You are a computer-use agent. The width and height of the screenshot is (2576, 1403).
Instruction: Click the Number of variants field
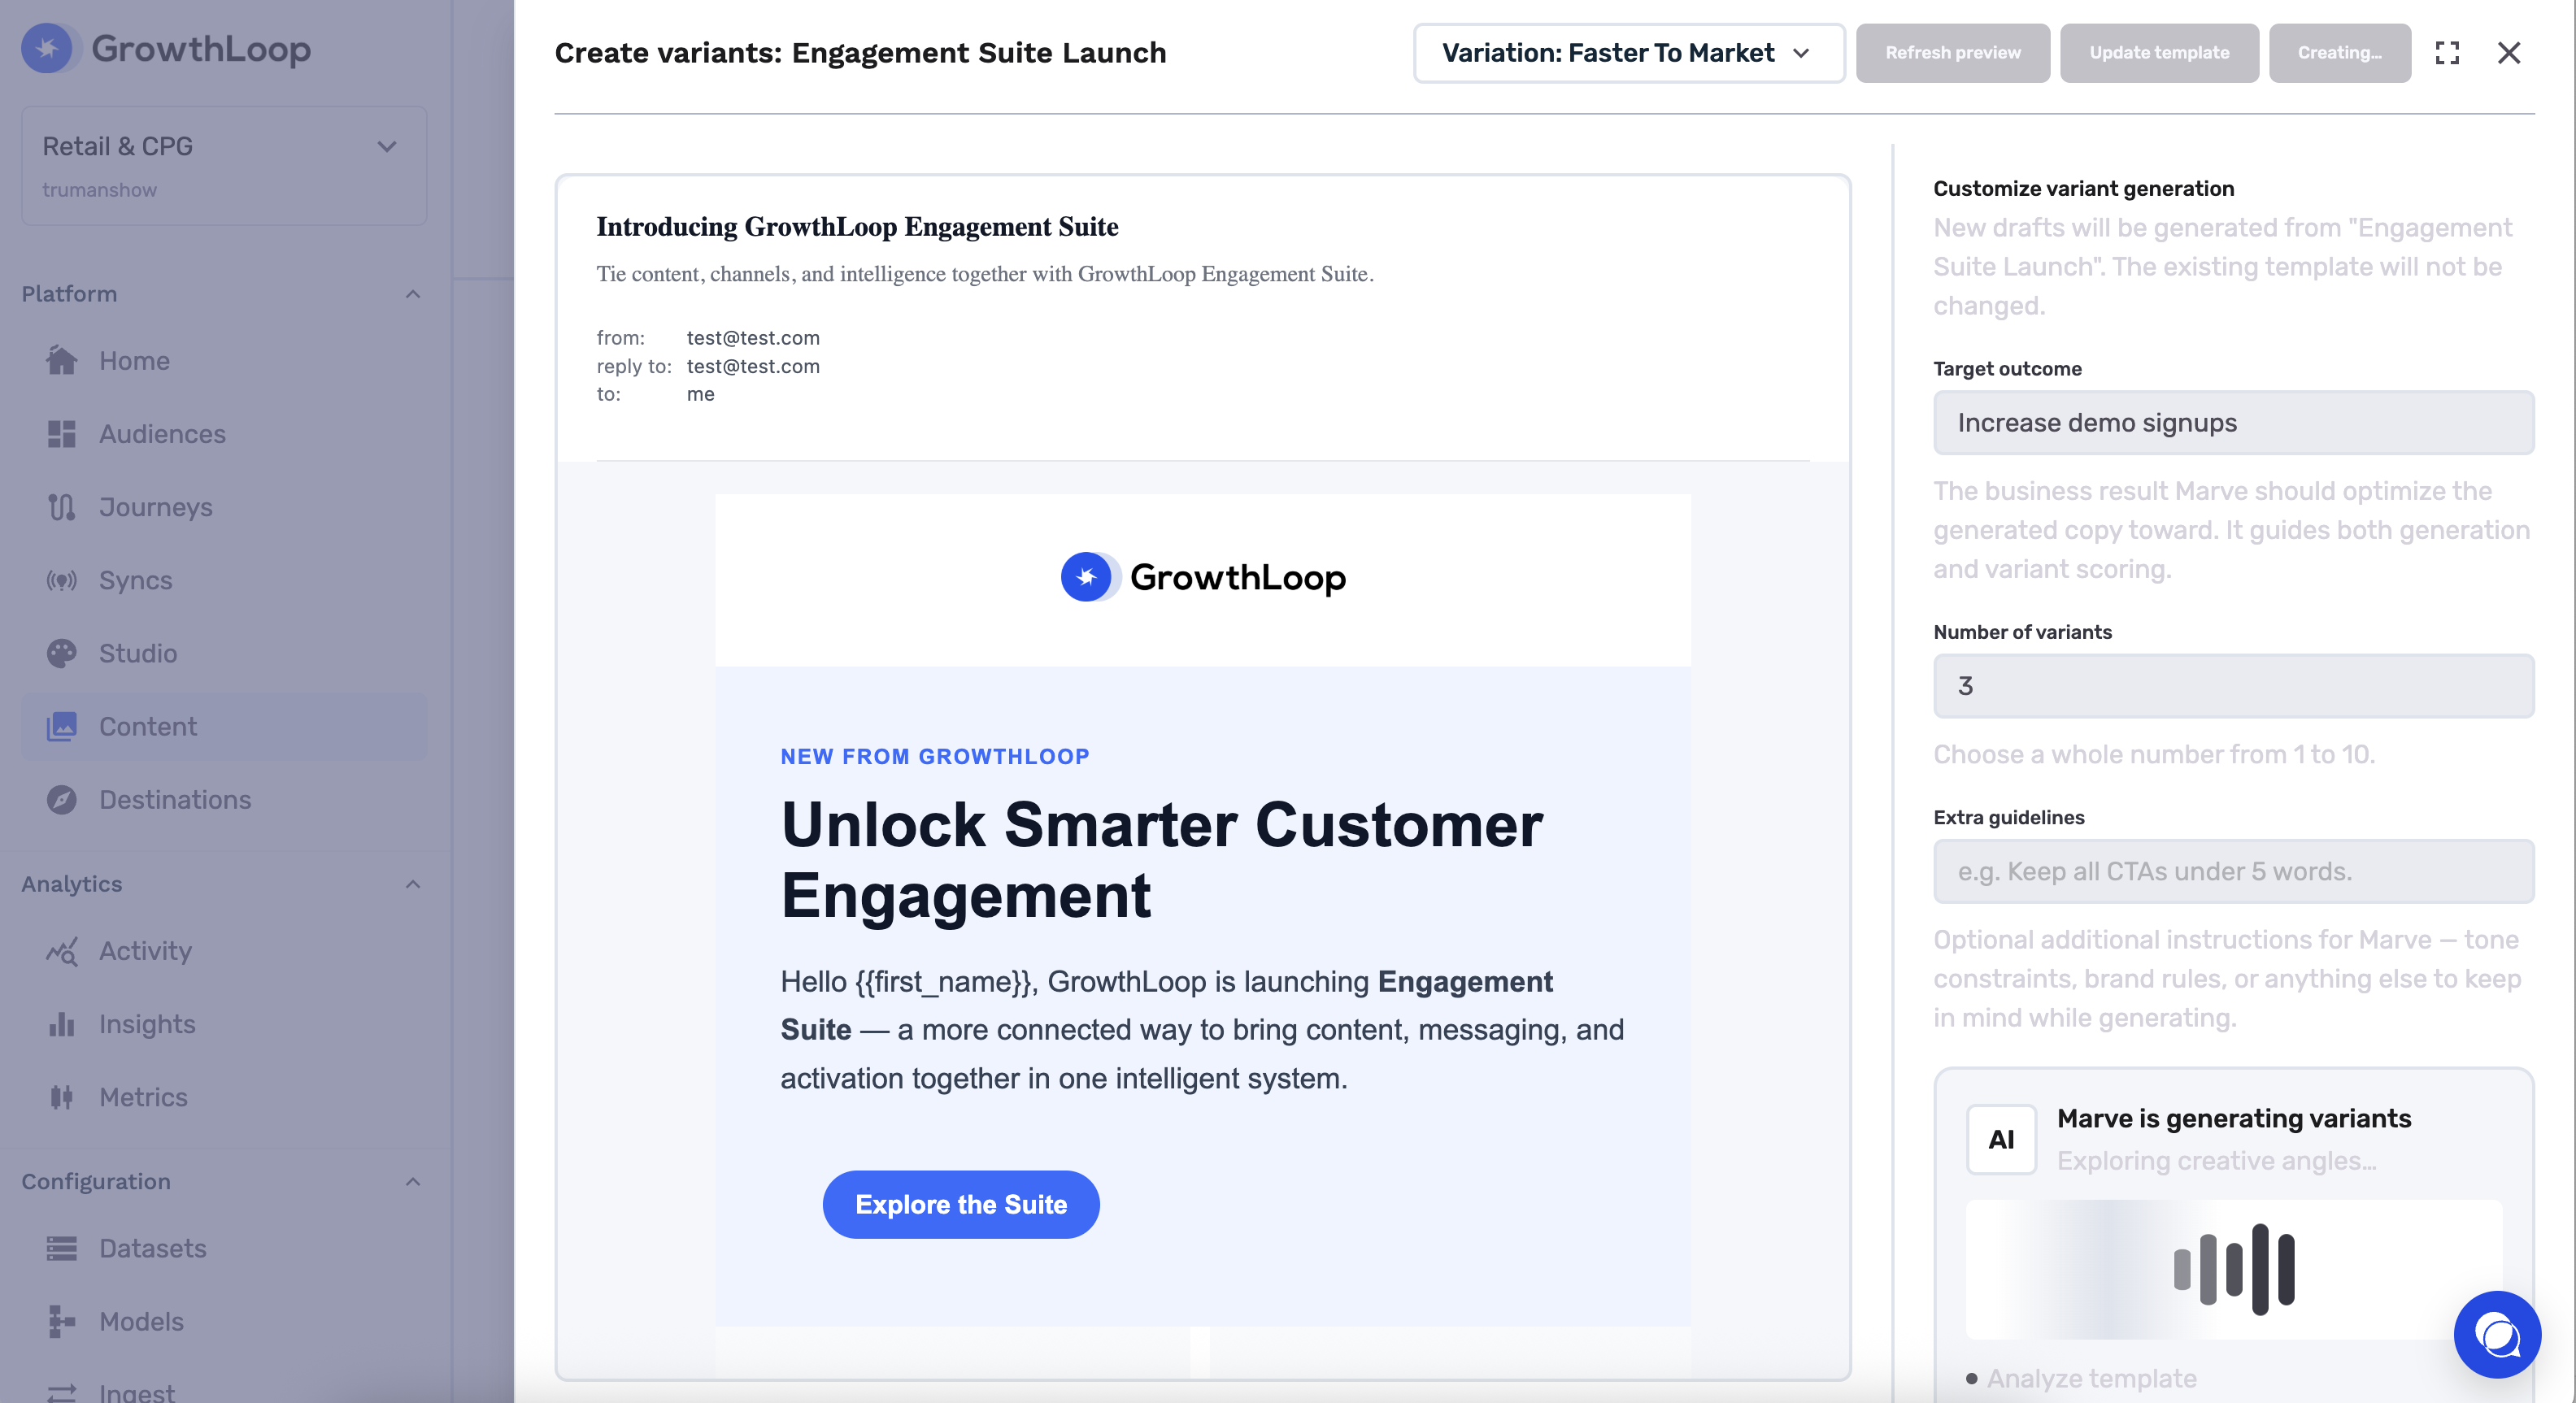click(2233, 686)
